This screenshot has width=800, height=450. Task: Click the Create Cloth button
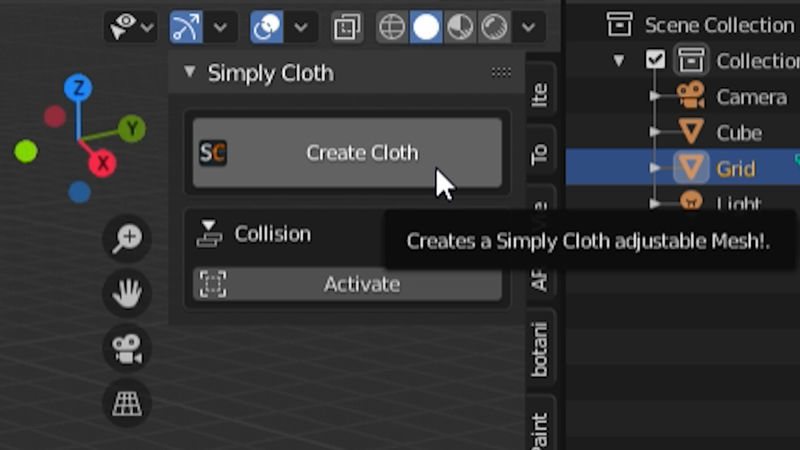coord(347,153)
